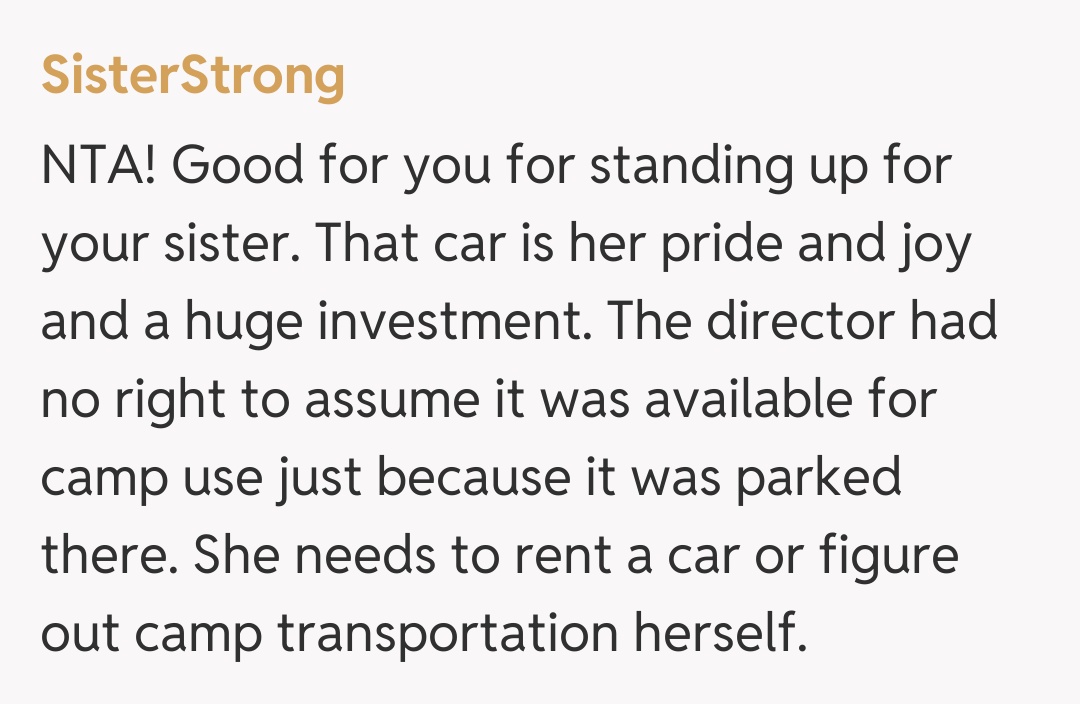Click the words 'to assume'
Screen dimensions: 1080x704
pyautogui.click(x=381, y=399)
